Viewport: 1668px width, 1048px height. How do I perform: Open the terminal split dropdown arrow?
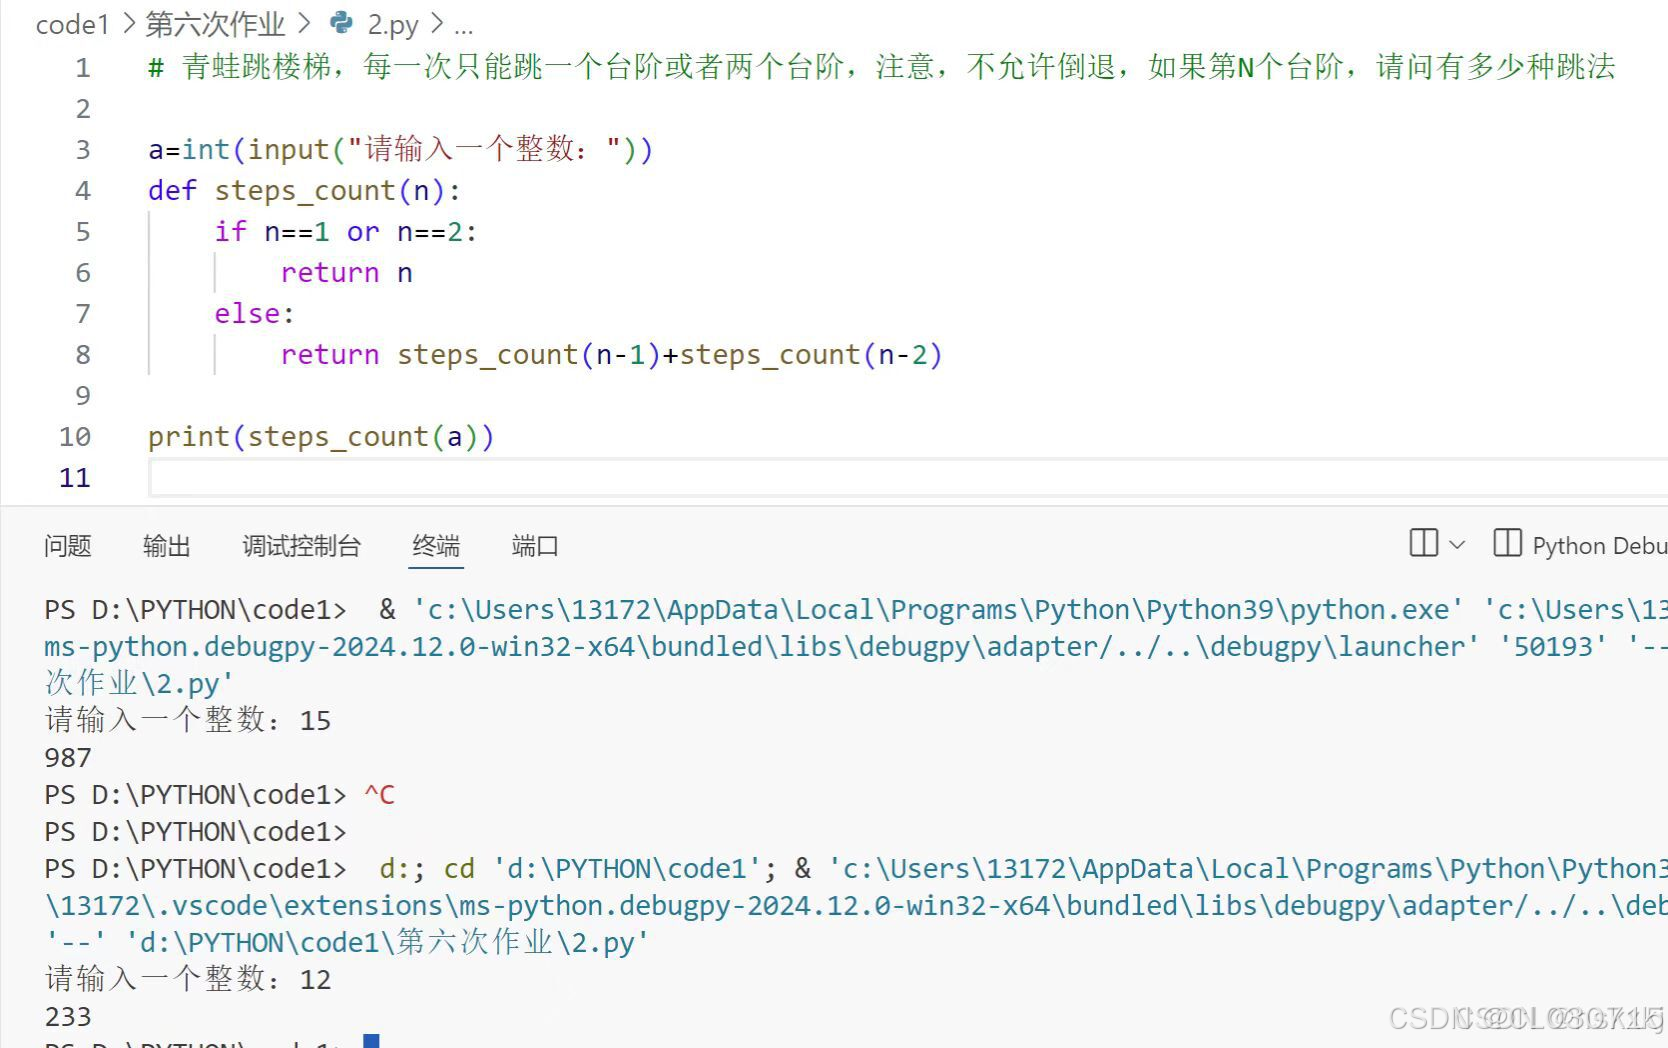tap(1457, 545)
